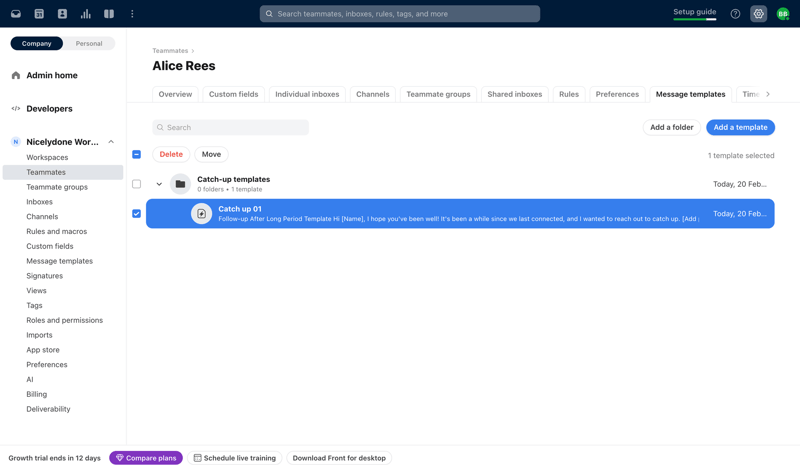Viewport: 800px width, 470px height.
Task: Open Rules and macros in the sidebar
Action: (57, 231)
